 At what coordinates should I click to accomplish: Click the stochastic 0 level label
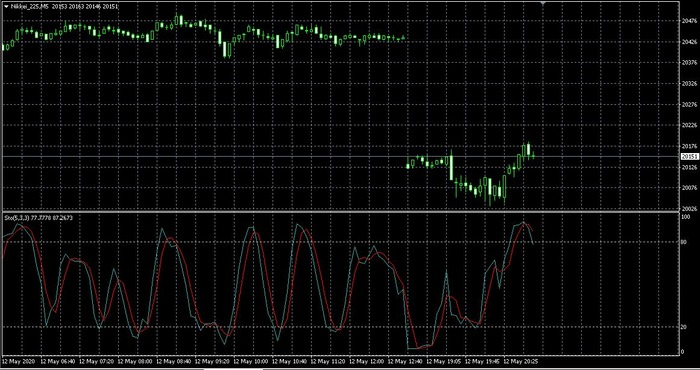tap(682, 352)
